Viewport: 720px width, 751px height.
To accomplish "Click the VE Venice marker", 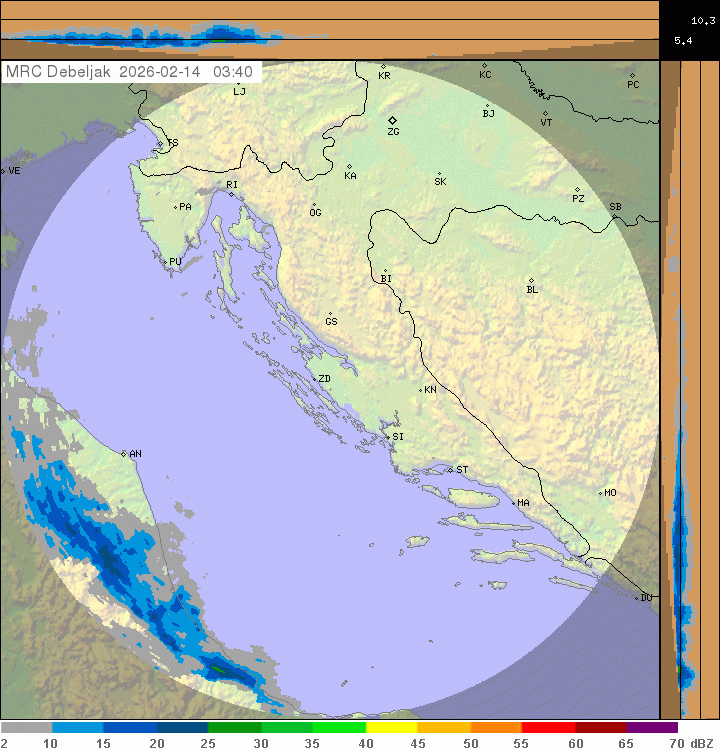I will click(x=3, y=171).
